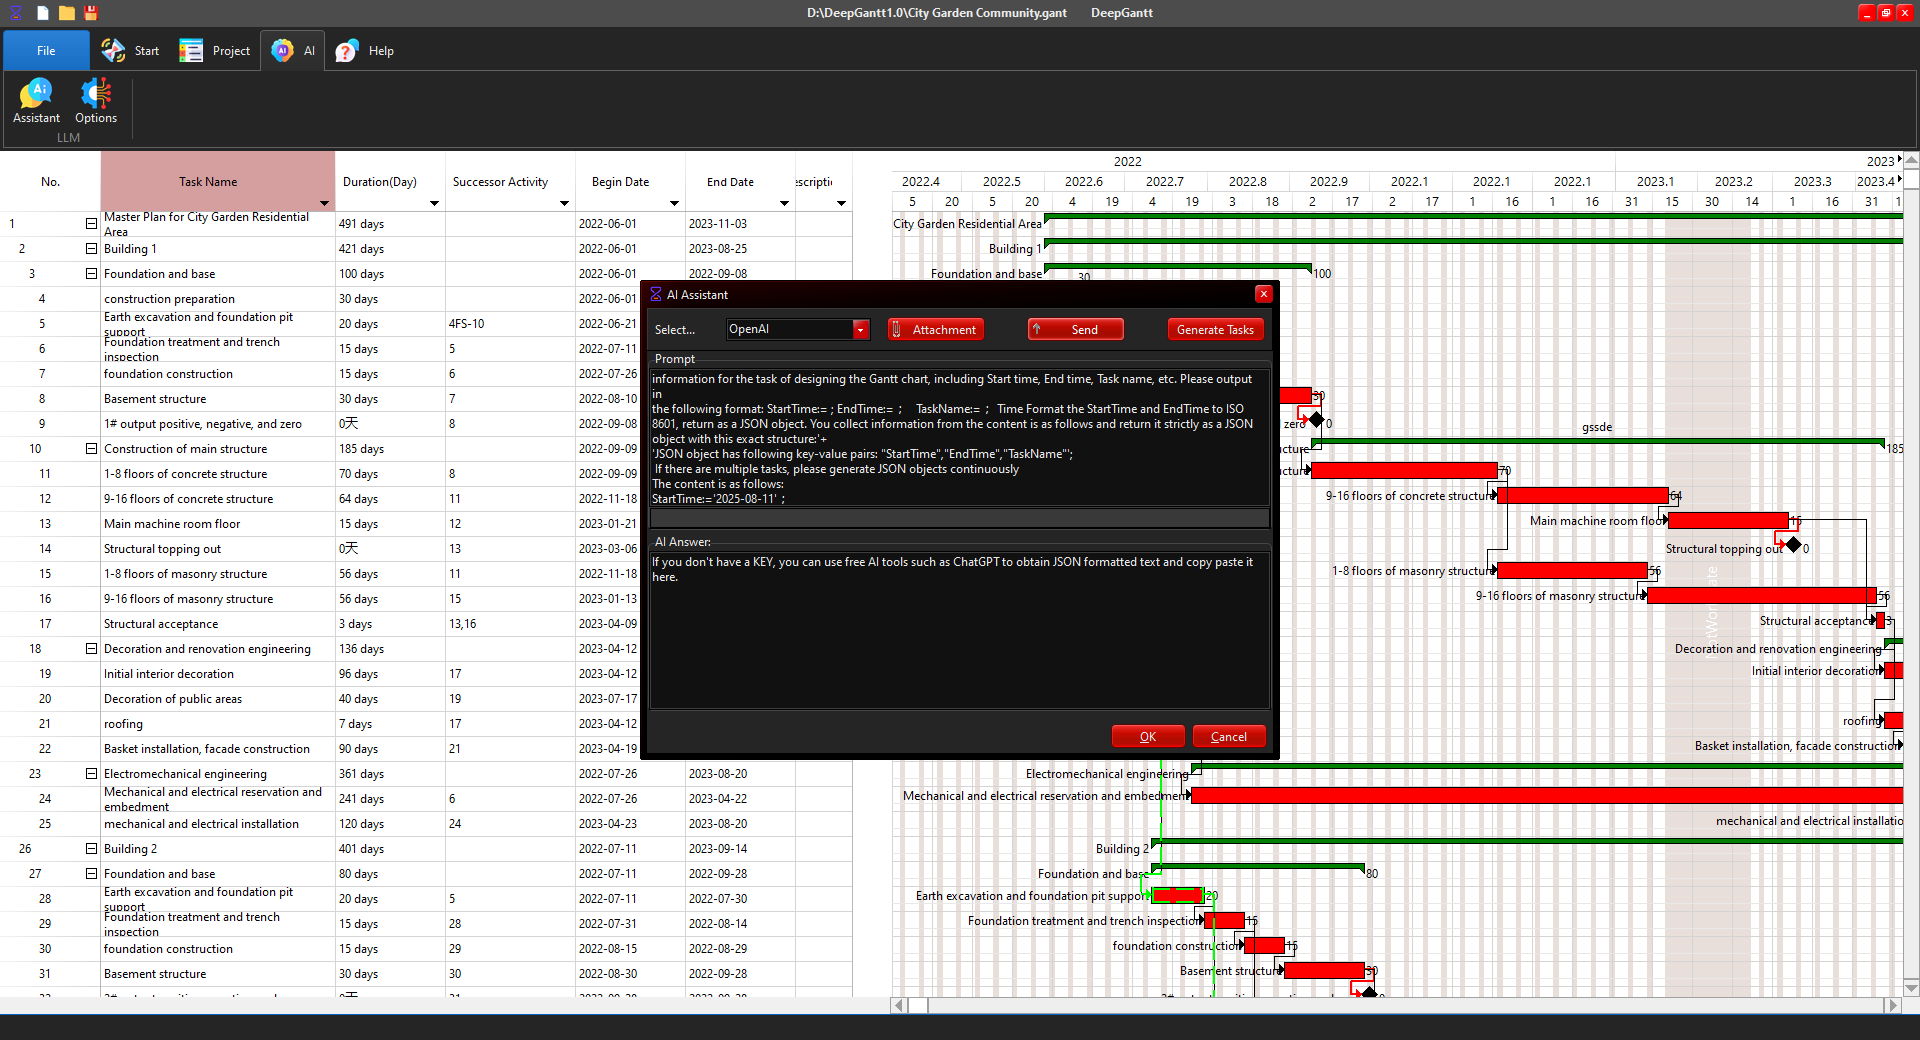
Task: Open the Task Name column filter dropdown
Action: click(324, 203)
